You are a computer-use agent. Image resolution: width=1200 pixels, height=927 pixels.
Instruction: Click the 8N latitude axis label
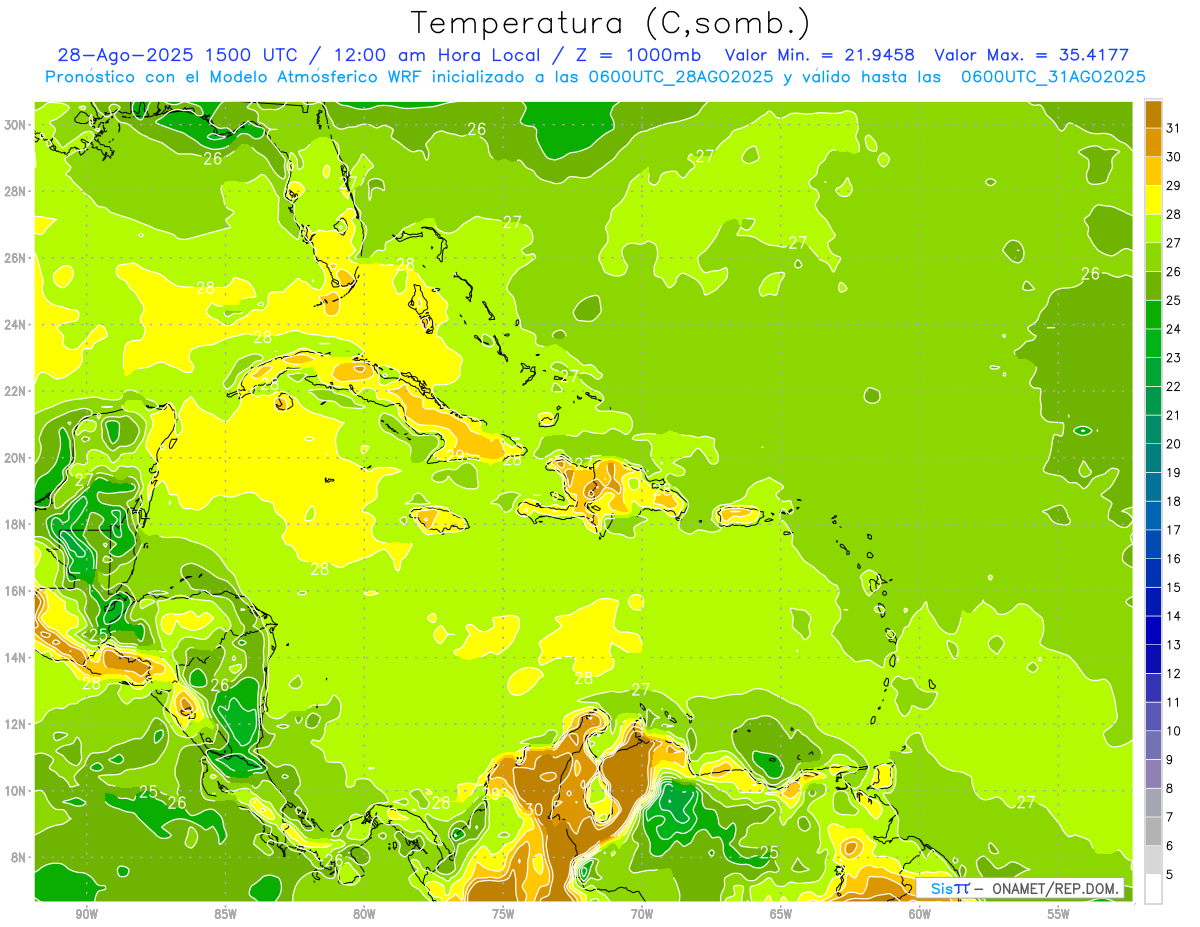pyautogui.click(x=19, y=857)
